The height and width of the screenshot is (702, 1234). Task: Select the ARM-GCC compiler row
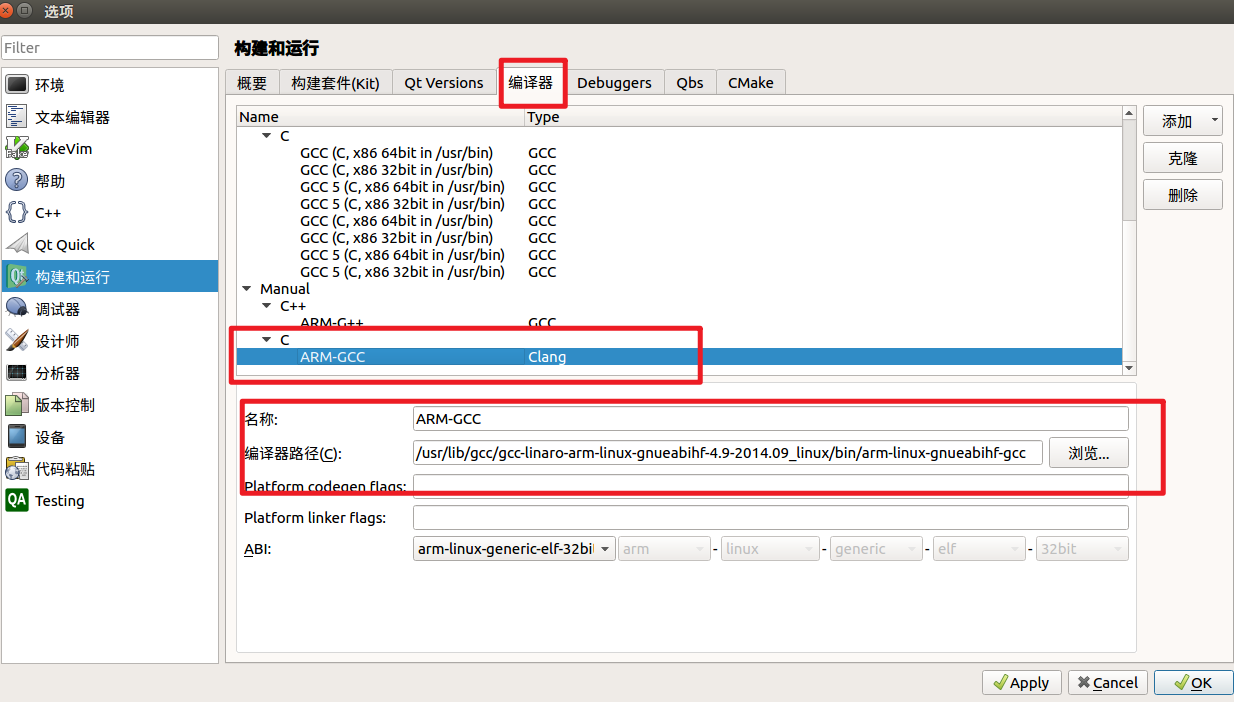680,357
